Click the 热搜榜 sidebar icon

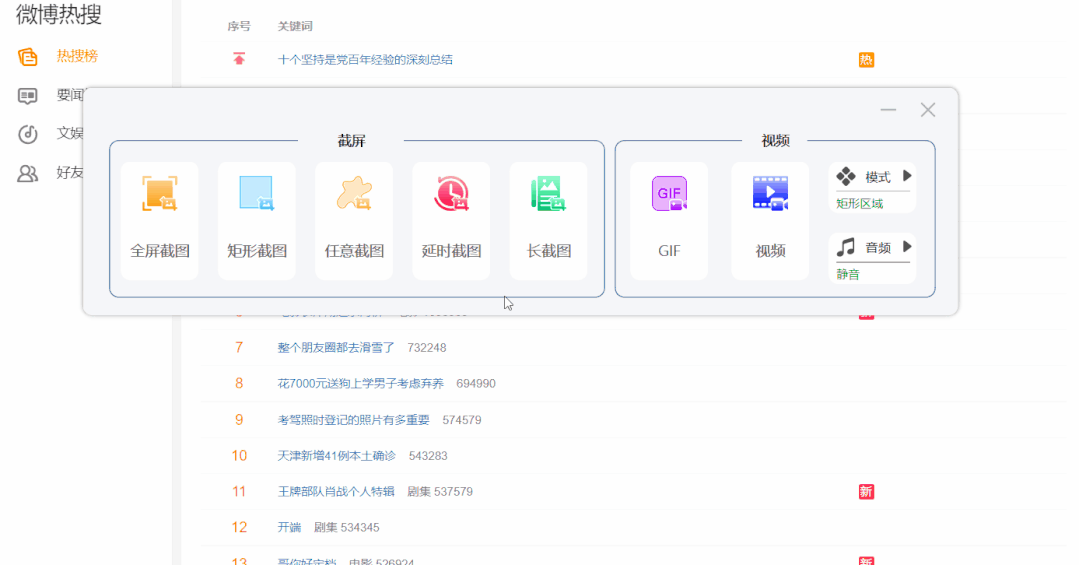point(28,56)
